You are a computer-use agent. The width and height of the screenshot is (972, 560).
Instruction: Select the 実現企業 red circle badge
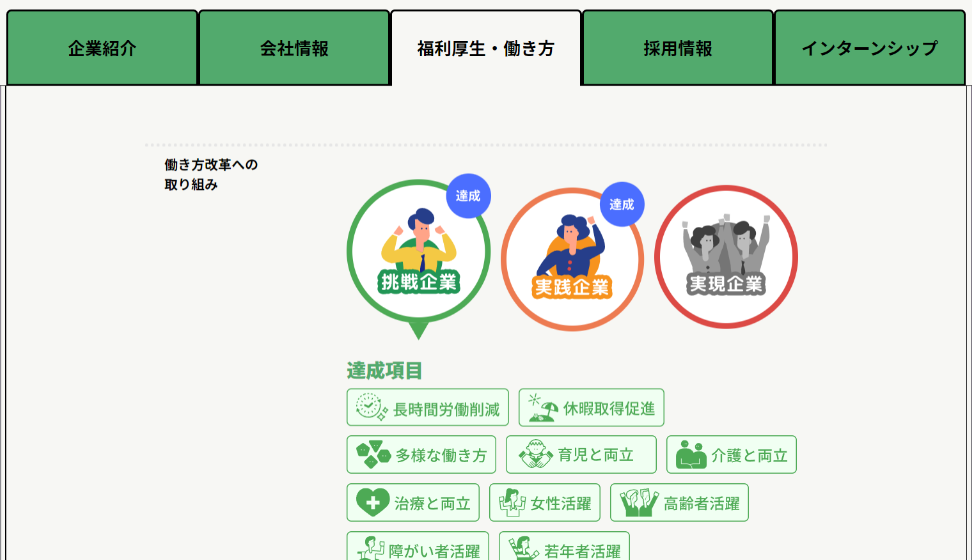coord(726,257)
